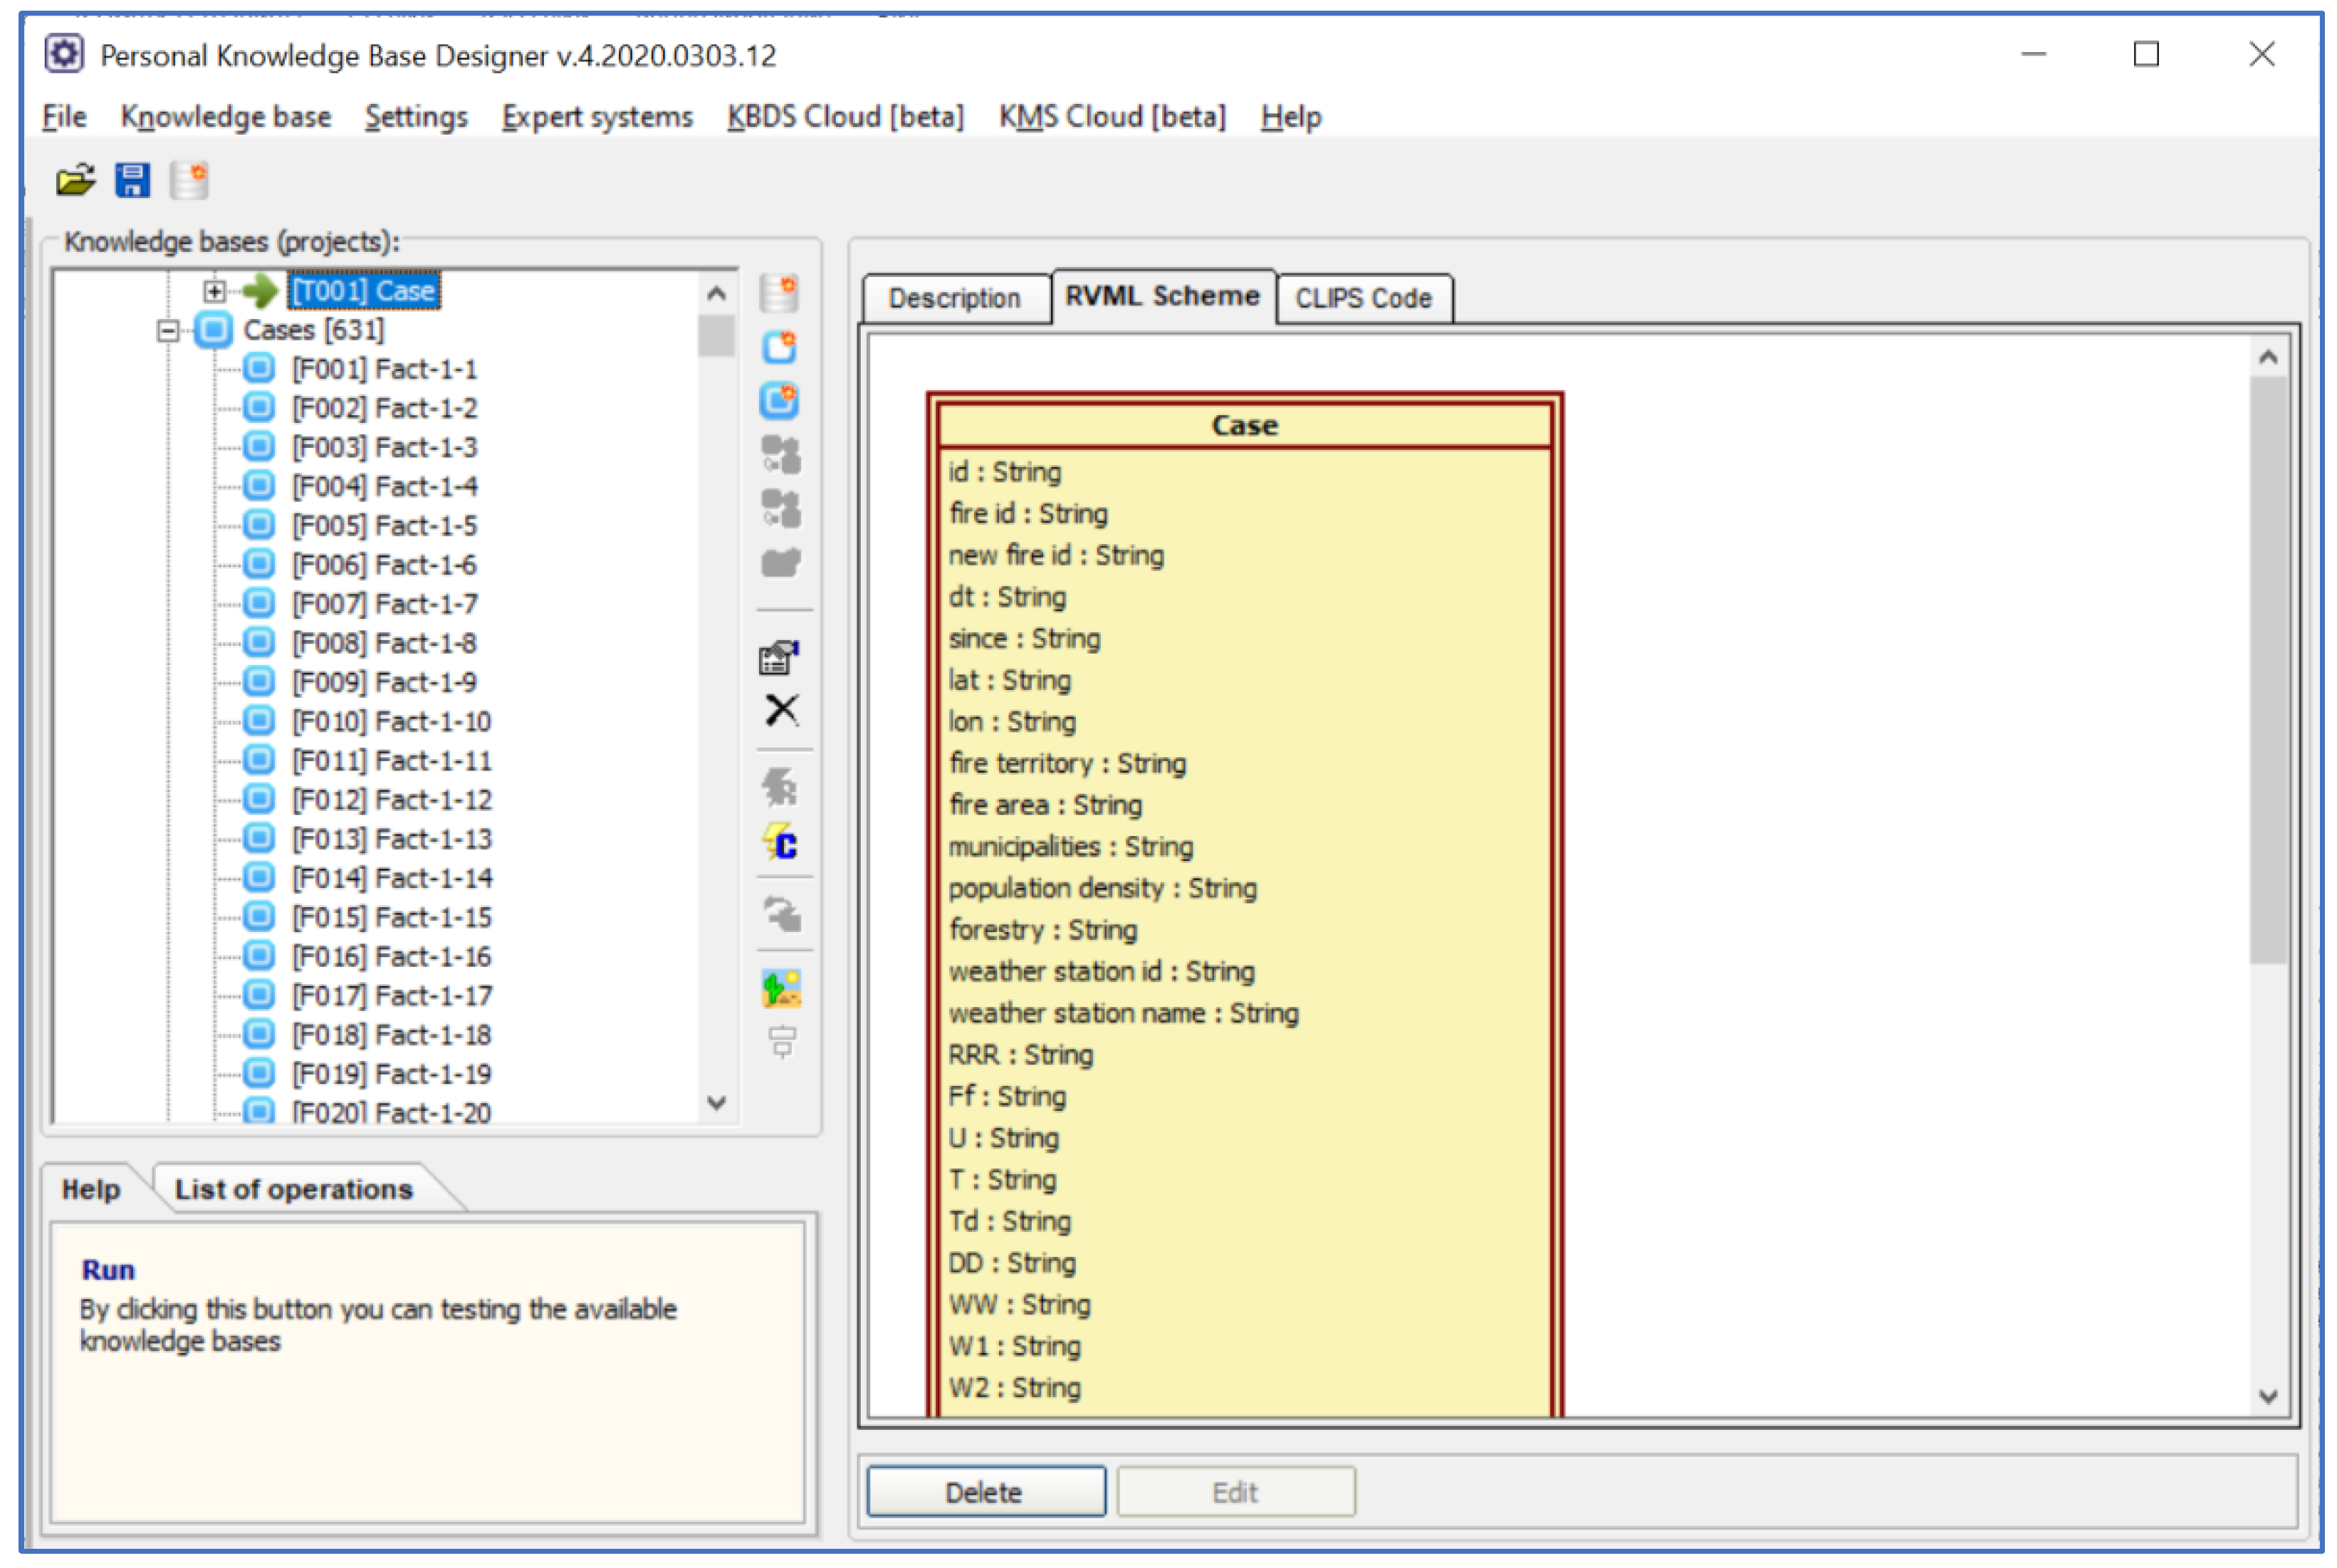Click the darker blue new fact icon
Image resolution: width=2337 pixels, height=1568 pixels.
779,401
